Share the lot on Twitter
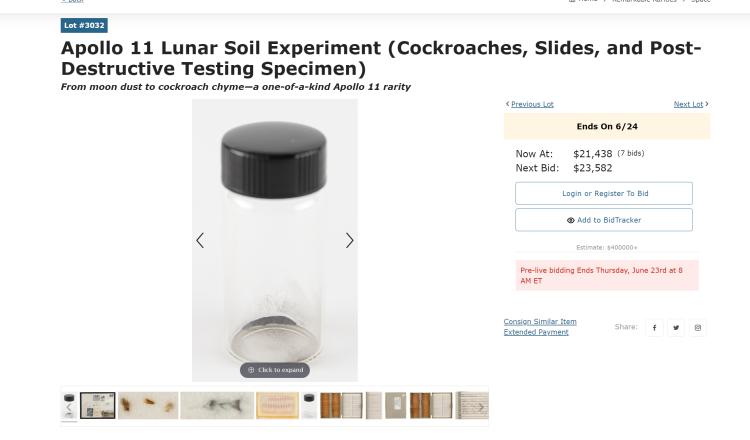 pyautogui.click(x=676, y=327)
